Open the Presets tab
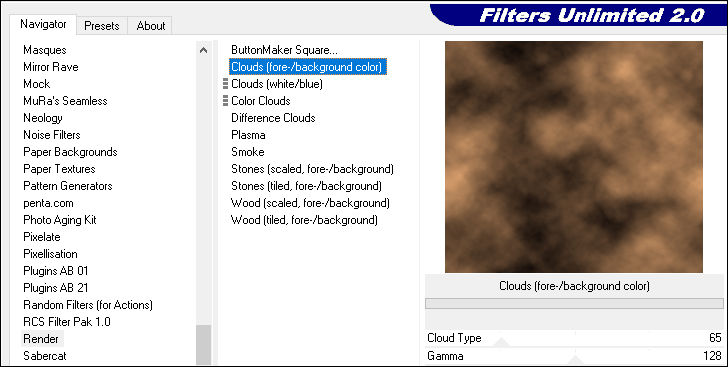 tap(102, 26)
